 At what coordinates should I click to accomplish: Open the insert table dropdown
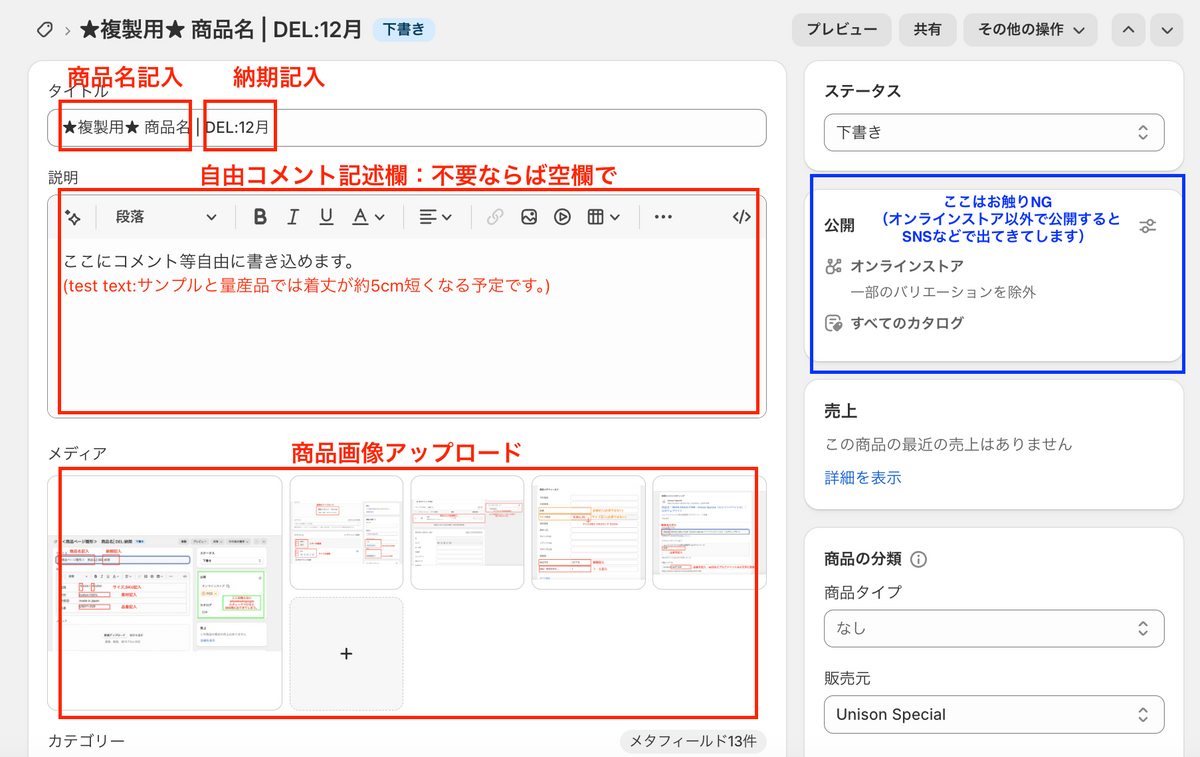[x=603, y=217]
